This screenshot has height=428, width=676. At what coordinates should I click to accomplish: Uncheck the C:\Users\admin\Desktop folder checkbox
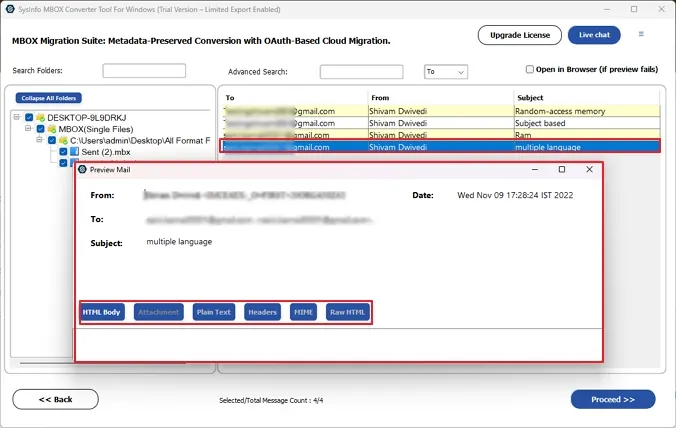52,141
